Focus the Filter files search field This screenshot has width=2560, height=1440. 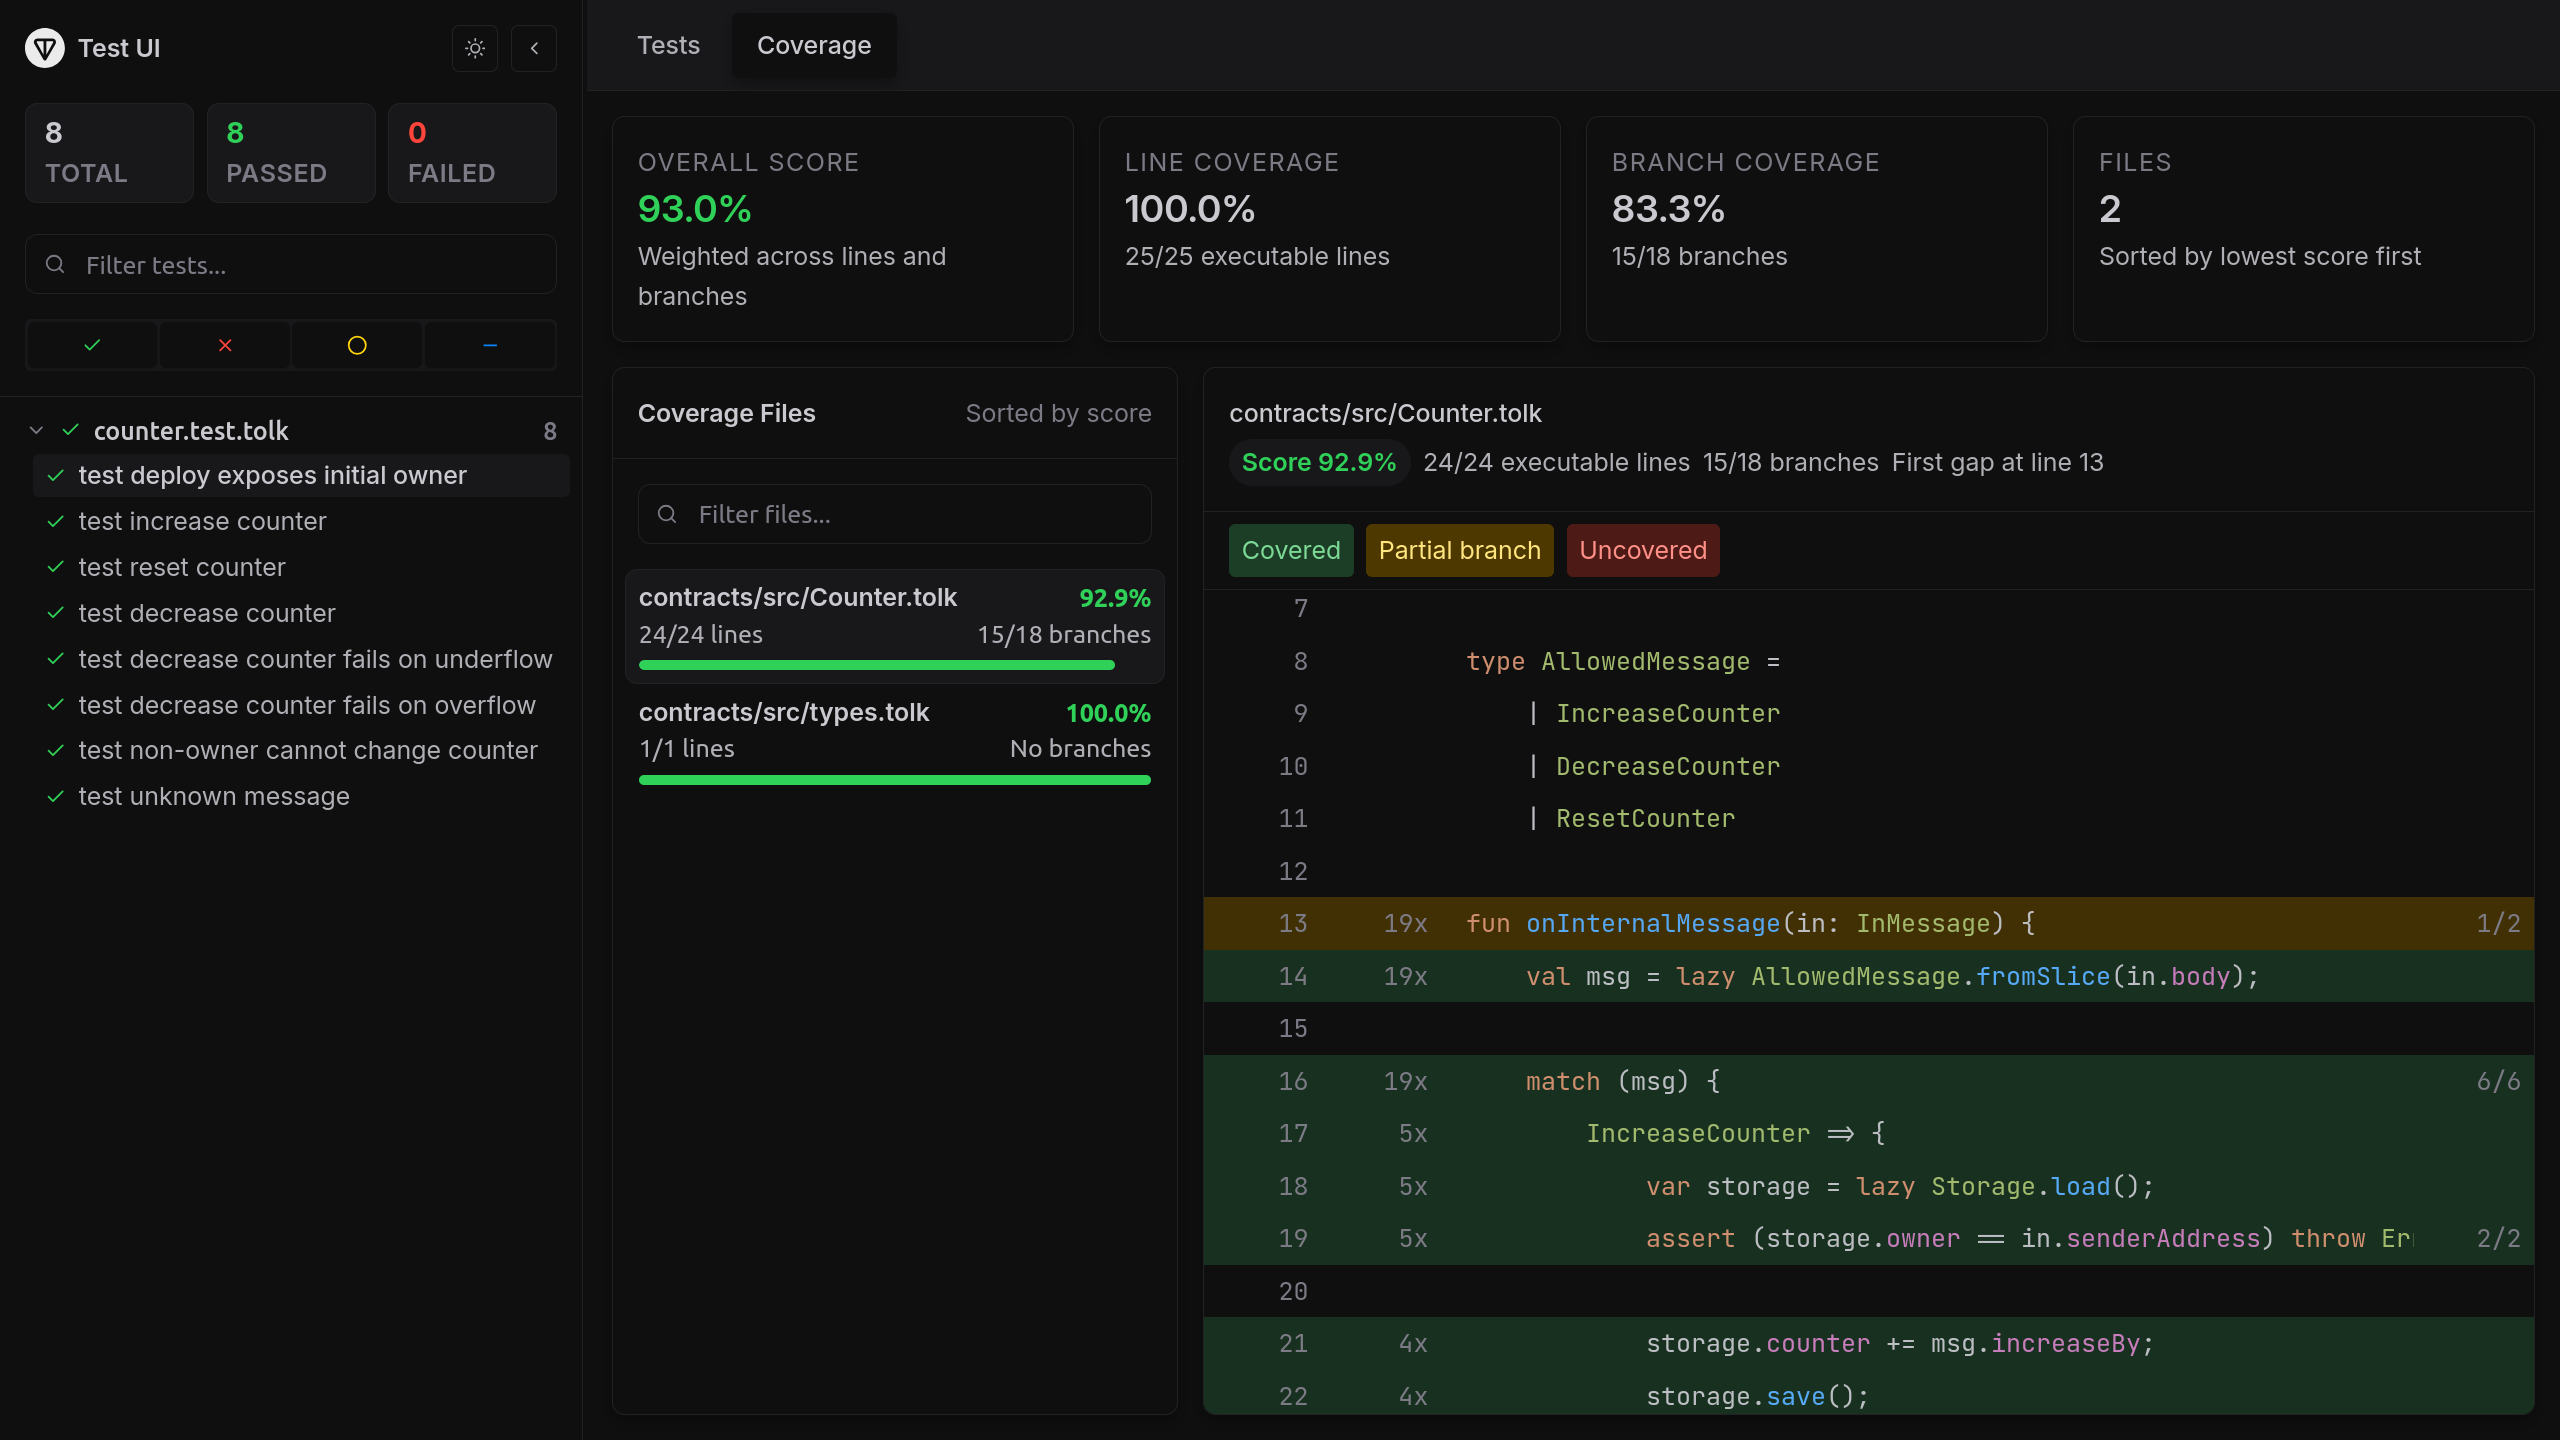[x=895, y=514]
